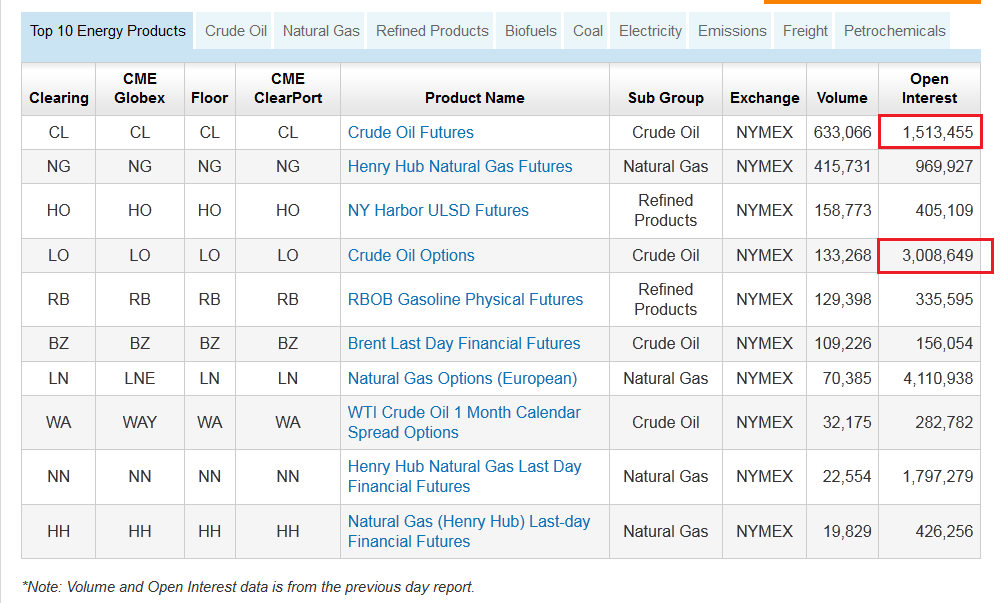Click Brent Last Day Financial Futures
Image resolution: width=1005 pixels, height=603 pixels.
464,343
